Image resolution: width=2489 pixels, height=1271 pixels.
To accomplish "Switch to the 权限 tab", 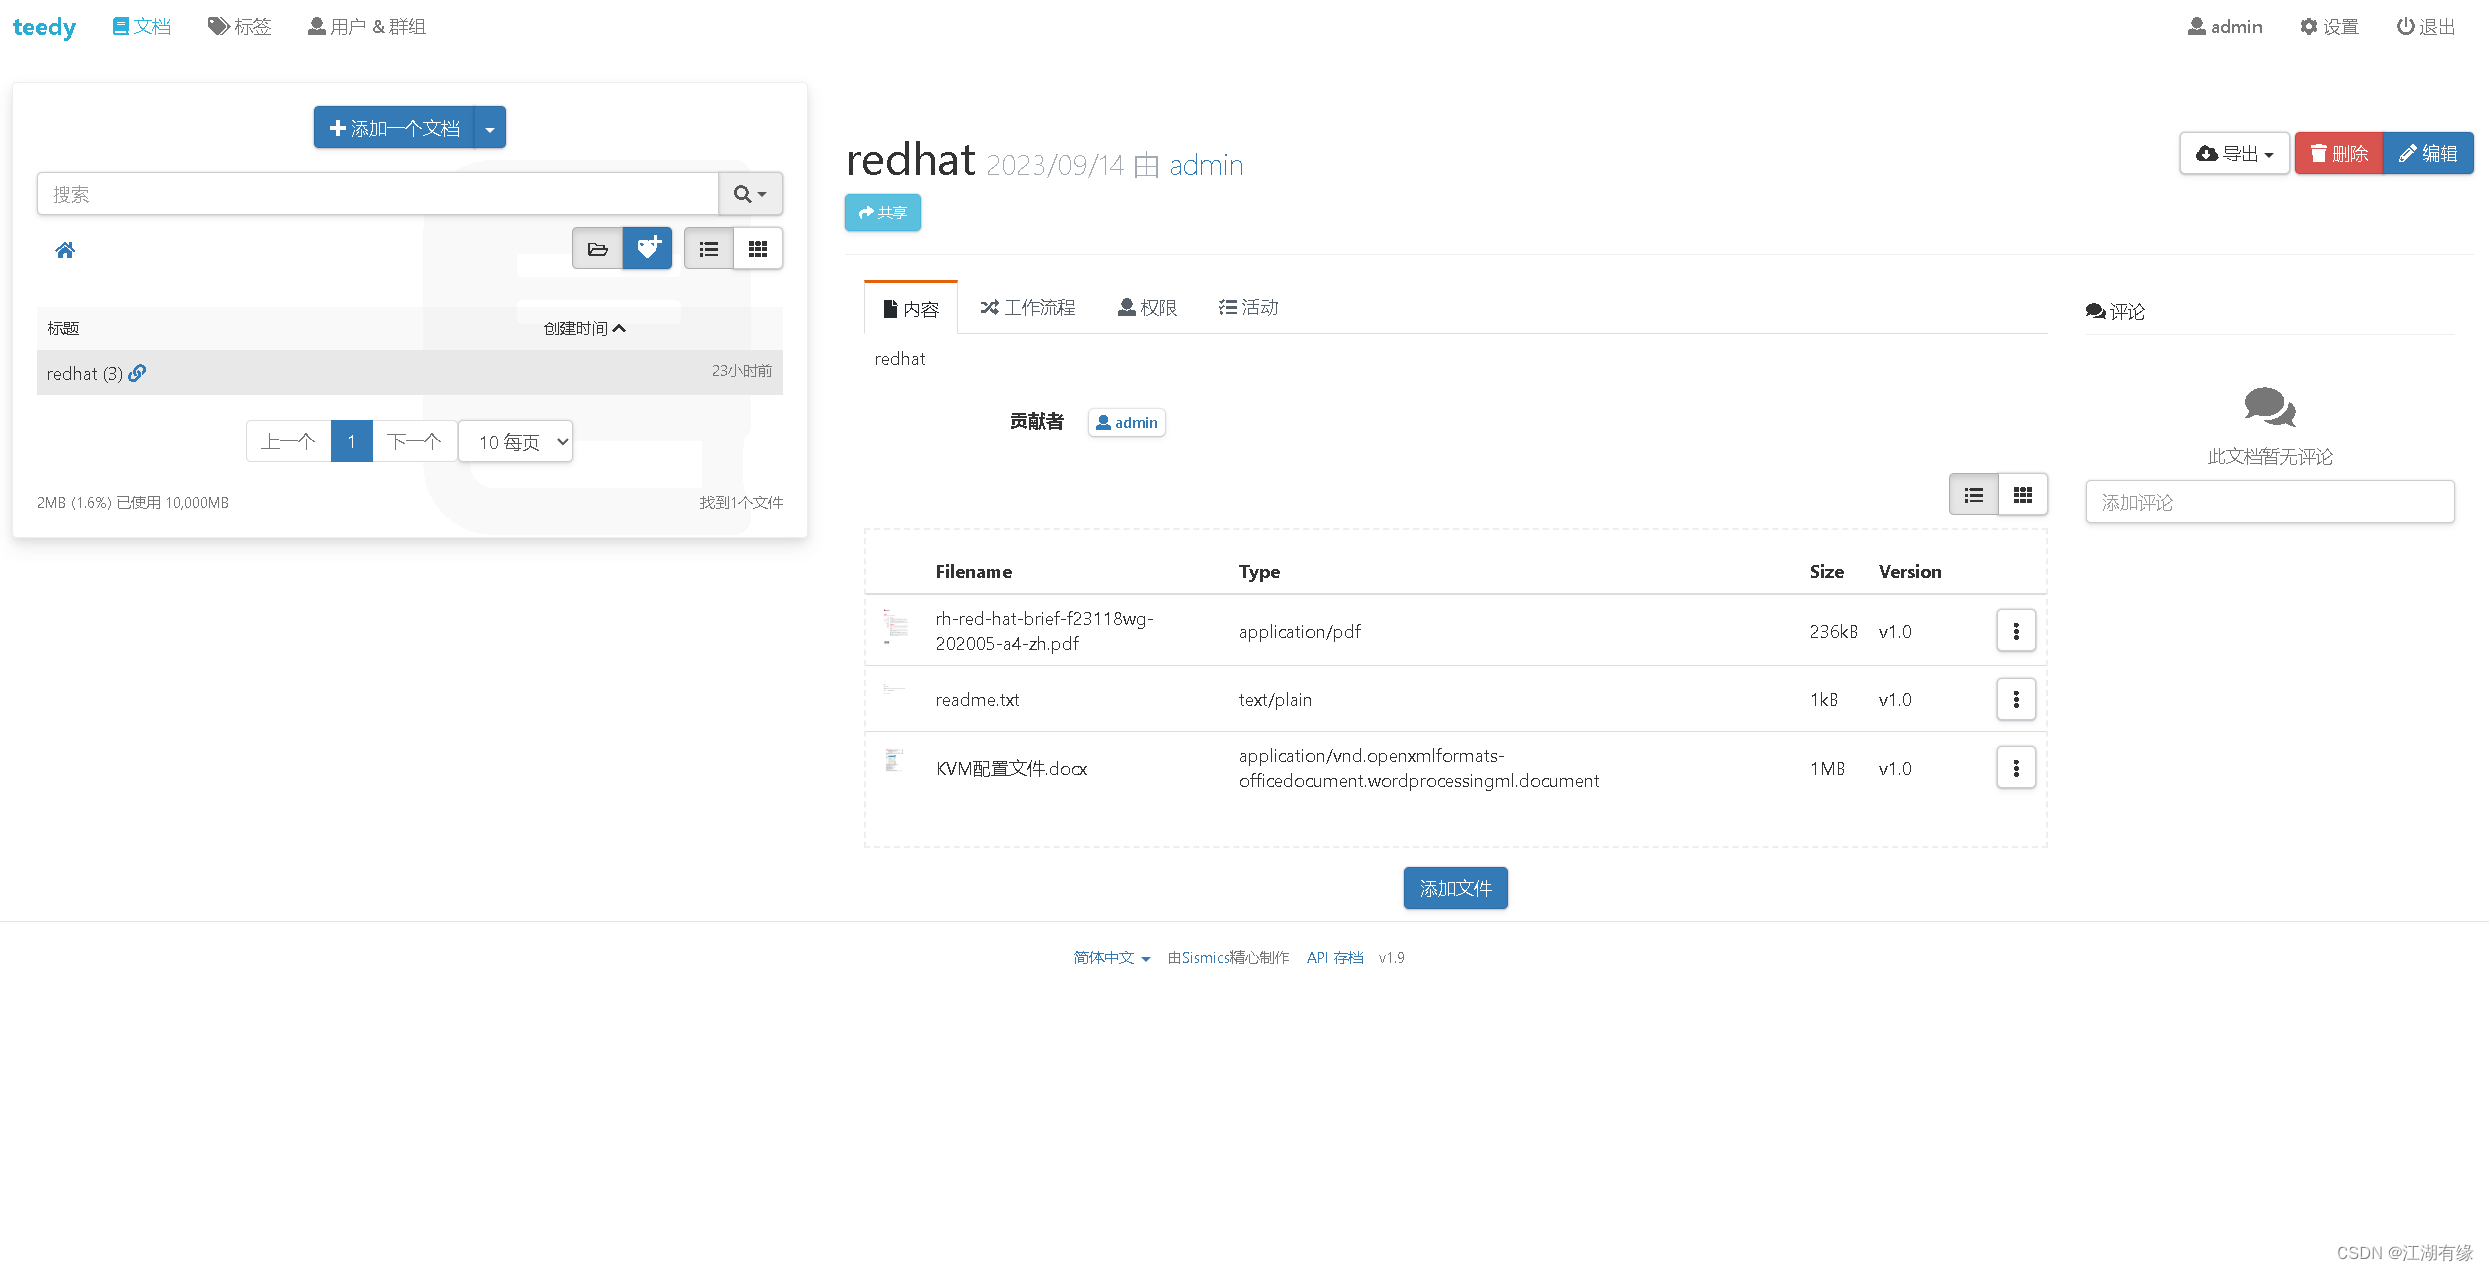I will (x=1146, y=307).
